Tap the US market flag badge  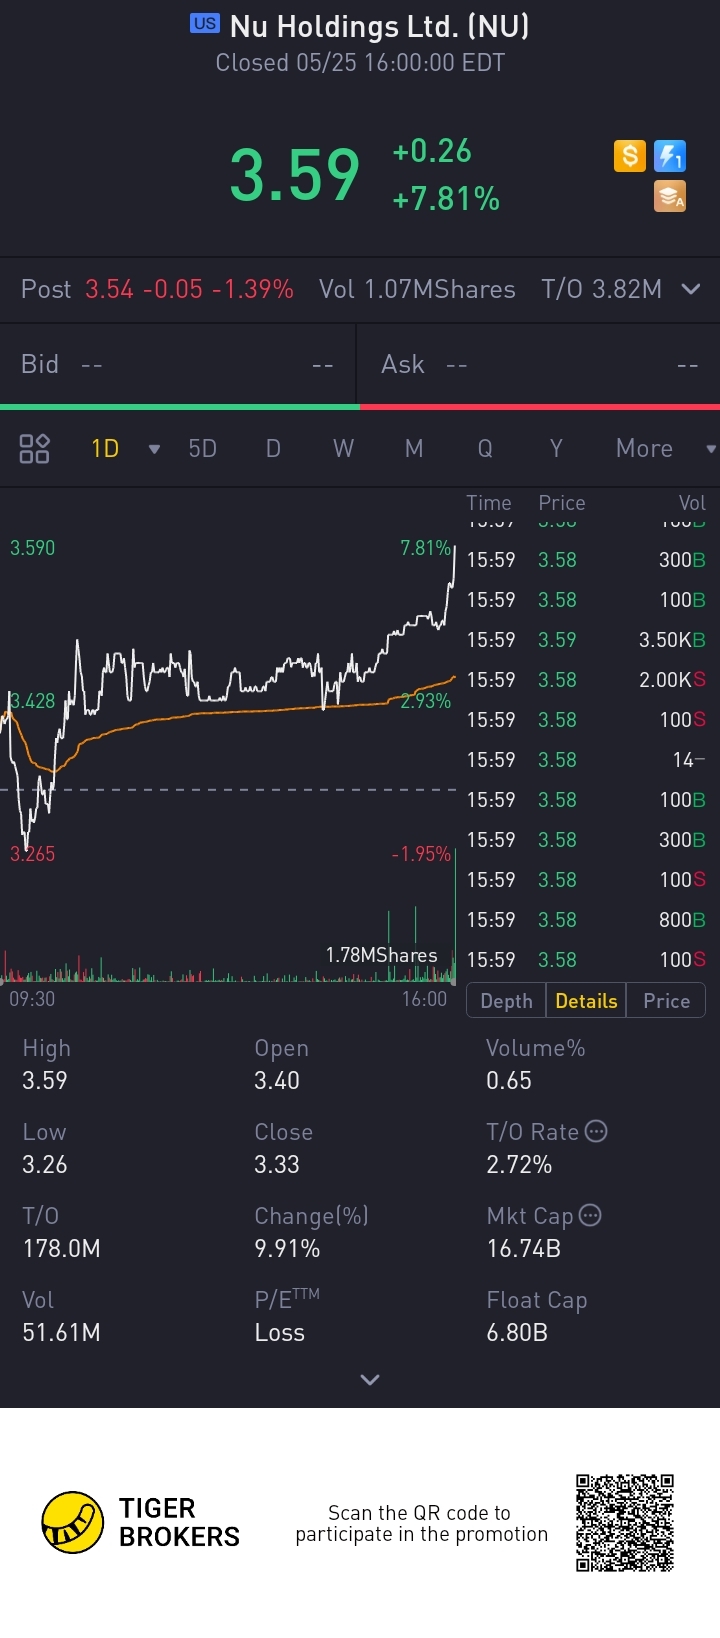[x=205, y=24]
